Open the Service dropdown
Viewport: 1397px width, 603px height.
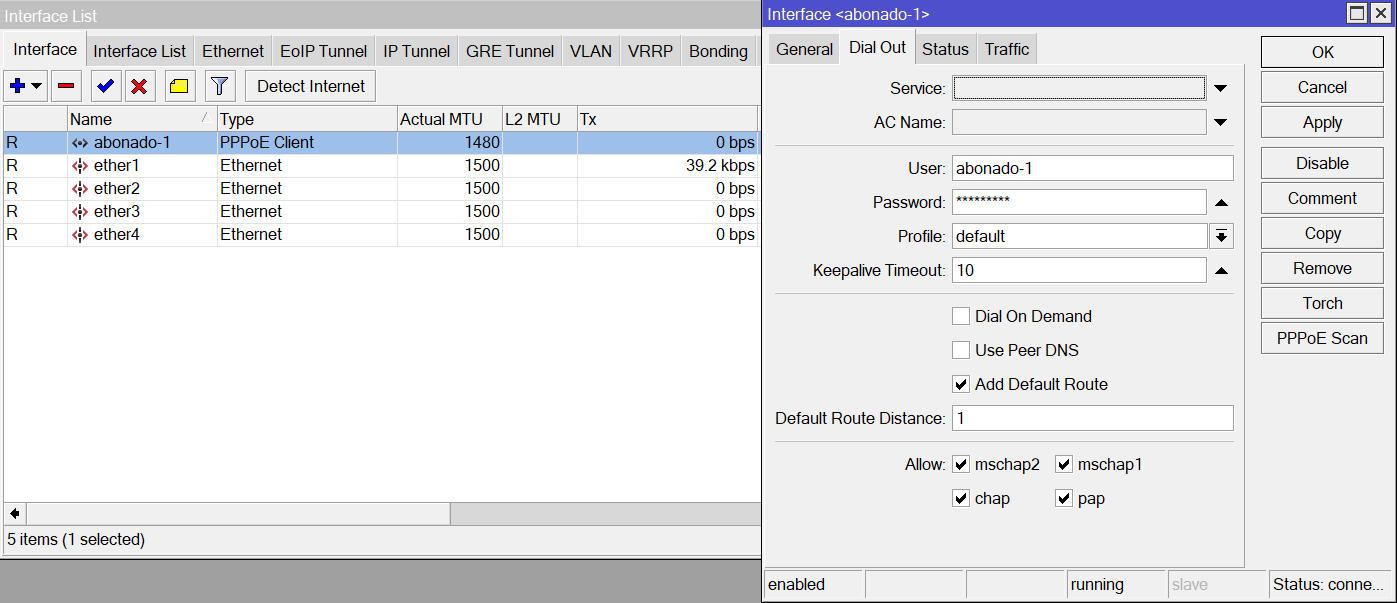(x=1220, y=87)
